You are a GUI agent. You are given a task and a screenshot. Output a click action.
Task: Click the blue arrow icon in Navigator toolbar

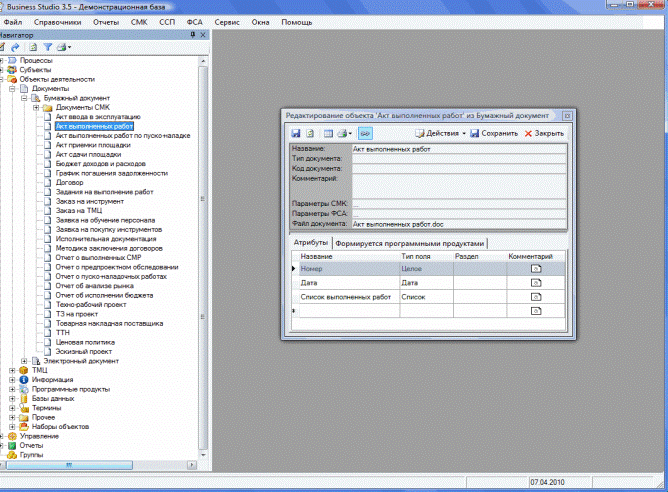15,47
